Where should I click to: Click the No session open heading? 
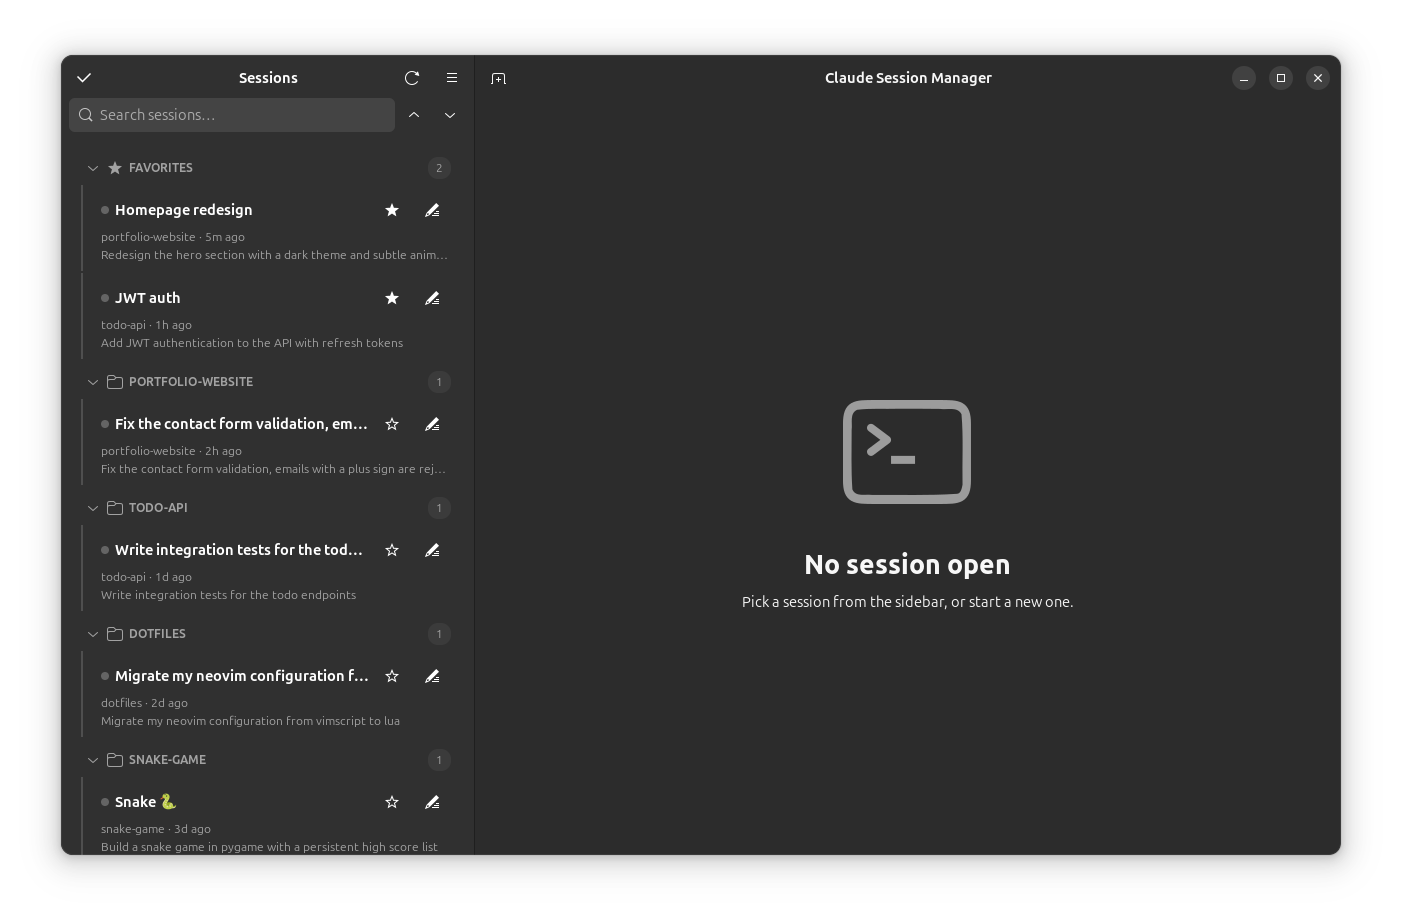(x=907, y=565)
